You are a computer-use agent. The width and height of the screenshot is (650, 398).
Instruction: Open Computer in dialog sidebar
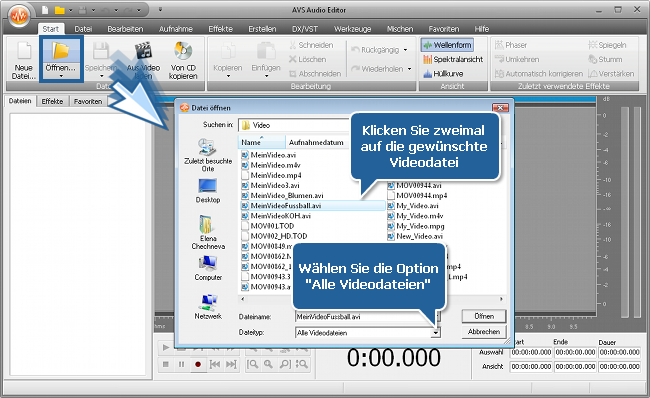click(x=208, y=268)
